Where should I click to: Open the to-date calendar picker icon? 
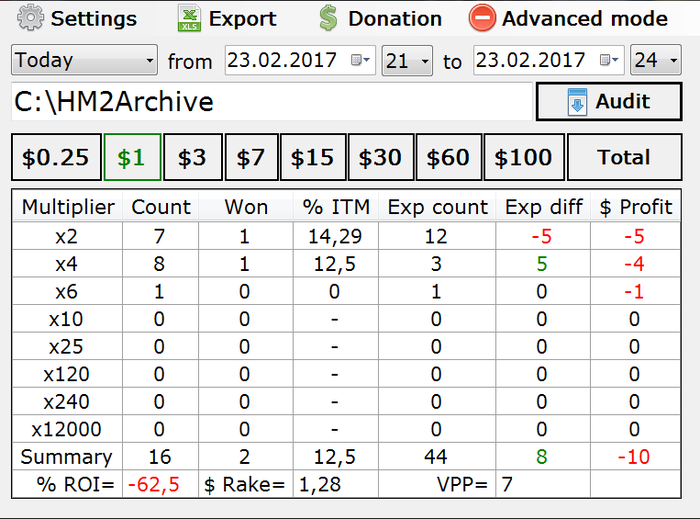point(608,60)
